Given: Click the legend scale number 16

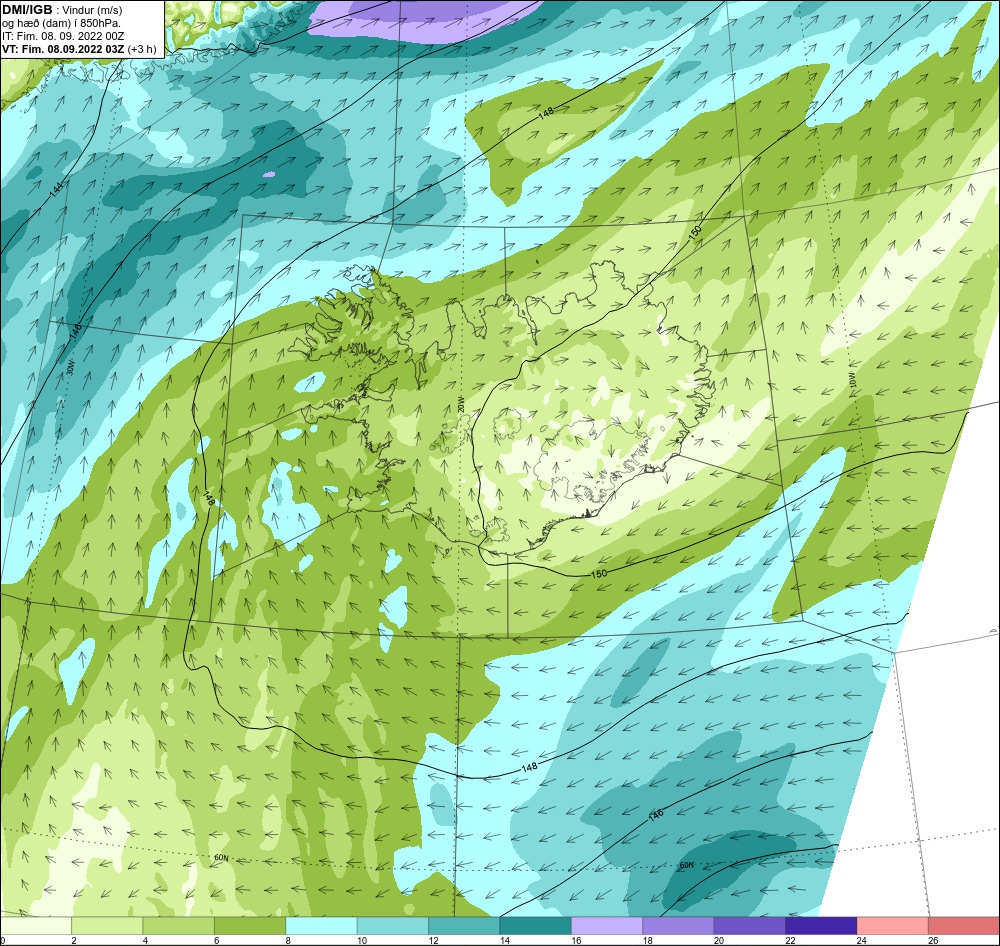Looking at the screenshot, I should 576,940.
